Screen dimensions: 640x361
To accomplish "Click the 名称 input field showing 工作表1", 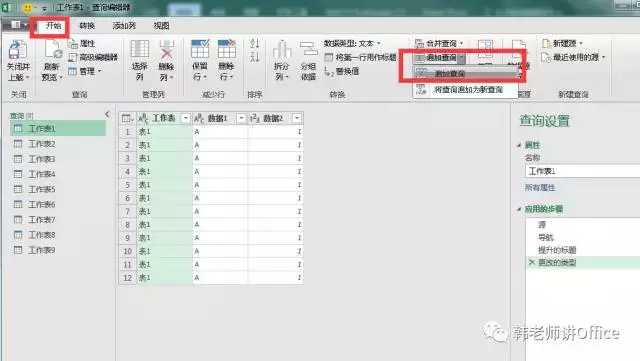I will tap(582, 171).
